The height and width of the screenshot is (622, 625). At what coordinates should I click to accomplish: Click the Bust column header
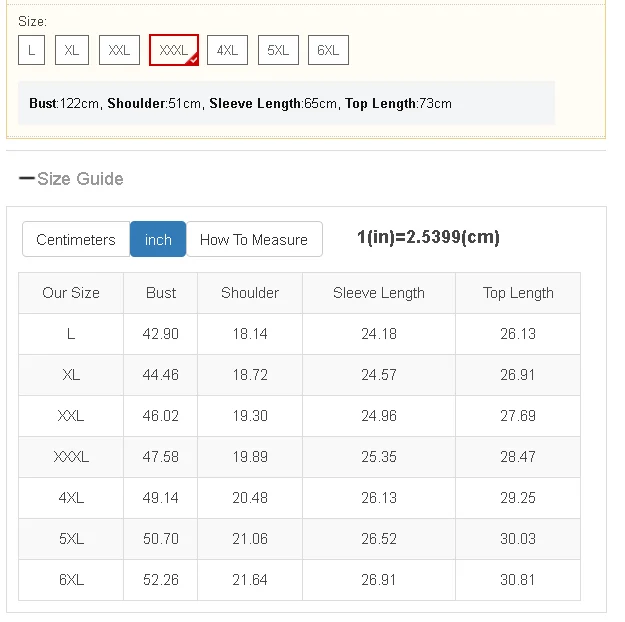coord(161,293)
